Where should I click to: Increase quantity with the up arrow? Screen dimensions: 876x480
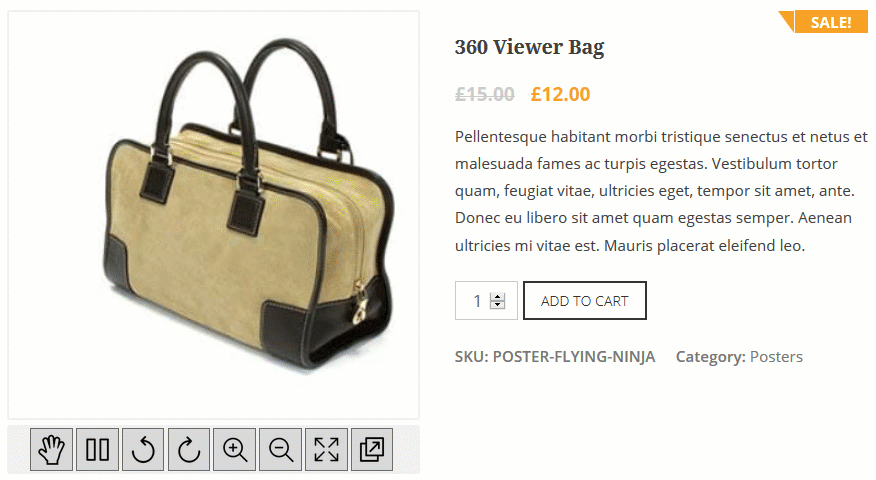point(497,297)
